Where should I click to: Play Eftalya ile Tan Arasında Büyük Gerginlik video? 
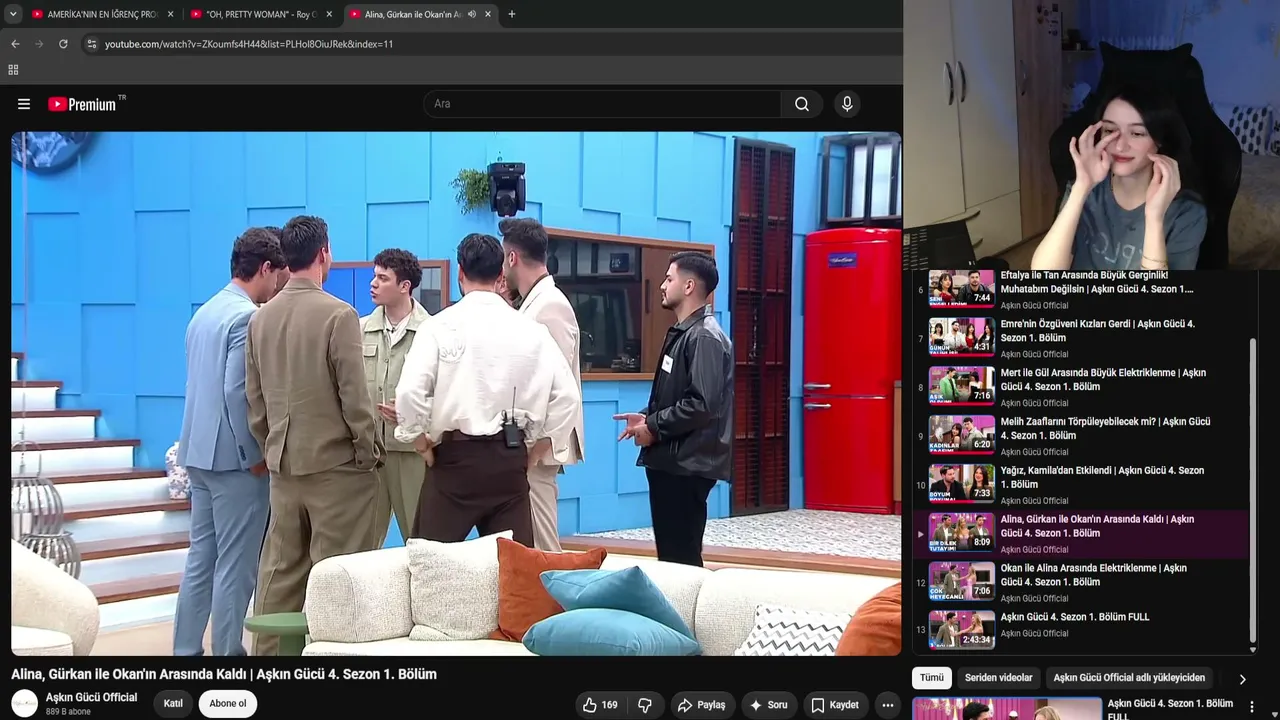[1097, 282]
